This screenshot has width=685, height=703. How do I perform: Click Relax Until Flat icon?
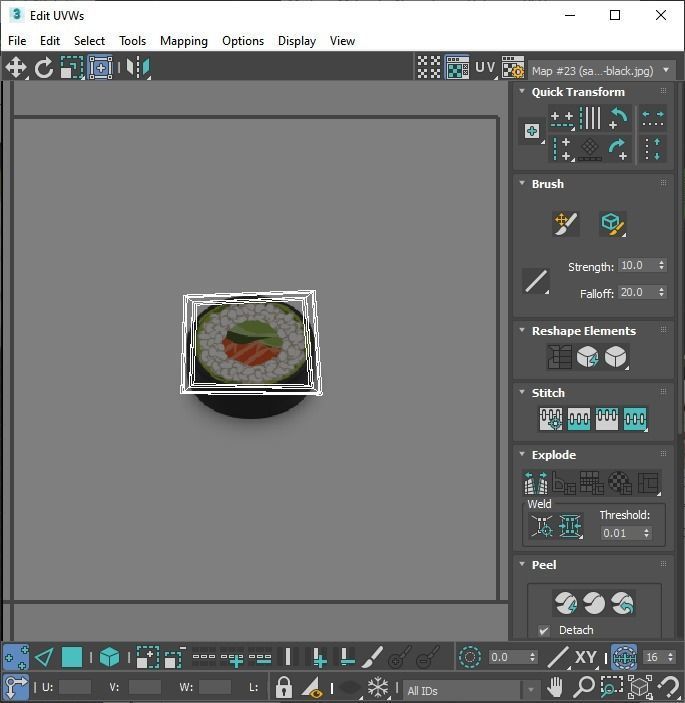587,357
